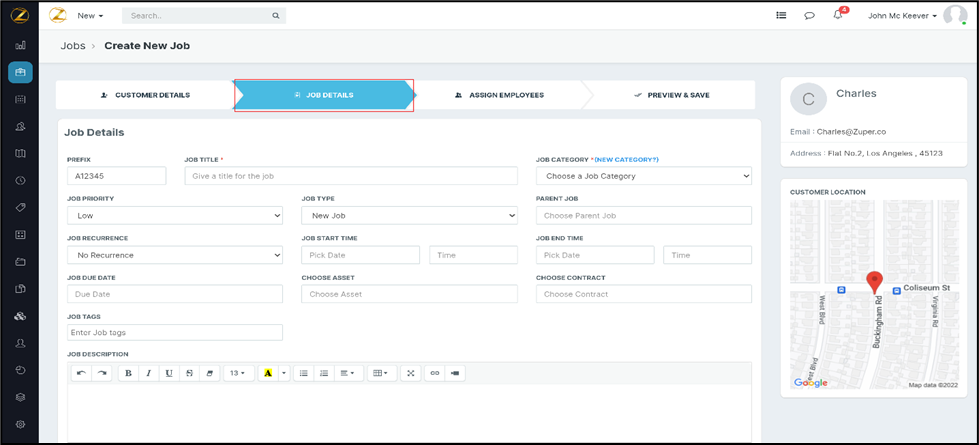Image resolution: width=979 pixels, height=445 pixels.
Task: Go to the Customer Details step
Action: [x=145, y=95]
